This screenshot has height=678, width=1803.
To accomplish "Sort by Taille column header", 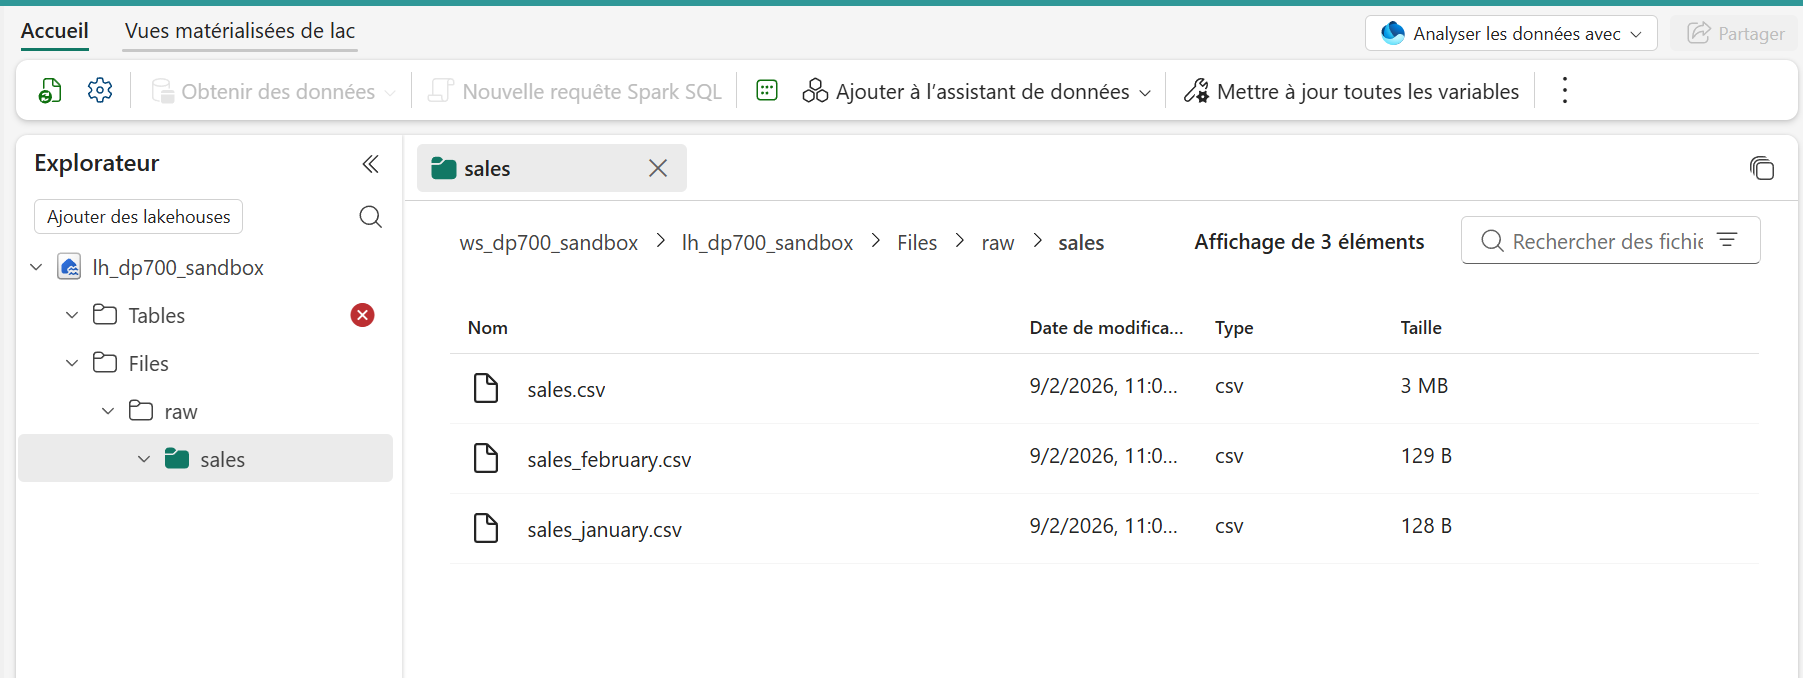I will tap(1421, 328).
